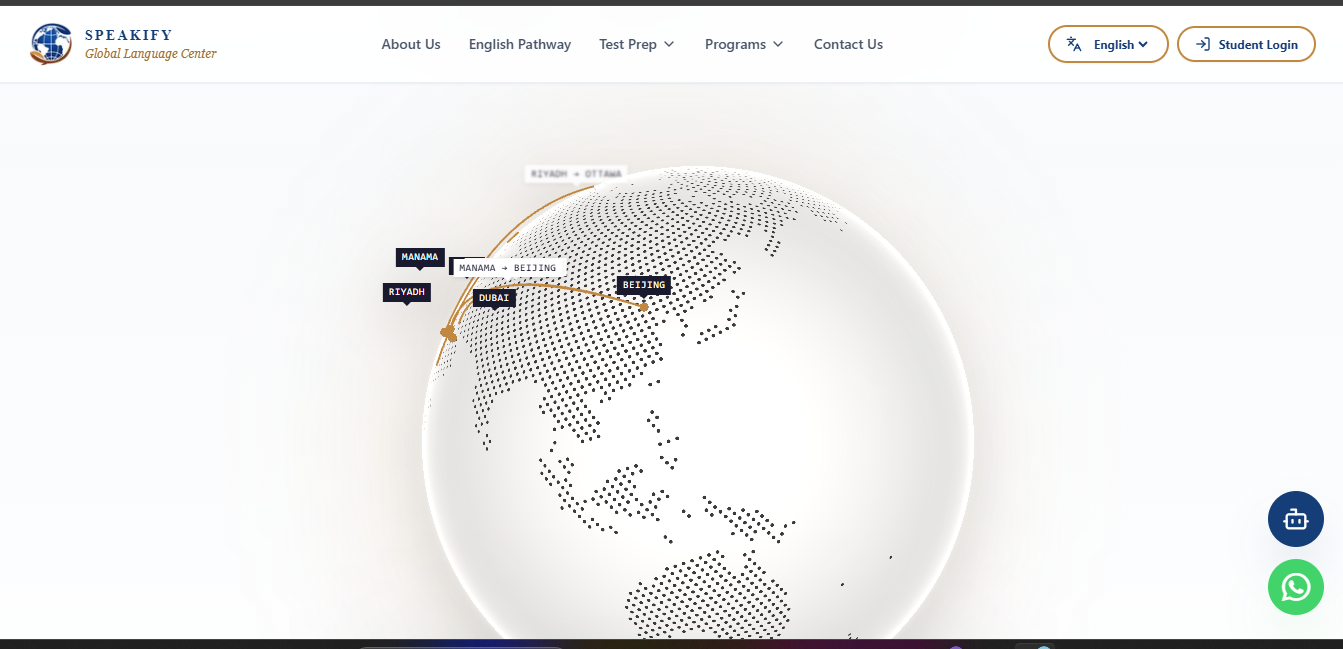Click the login arrow icon
The width and height of the screenshot is (1343, 649).
click(x=1203, y=44)
